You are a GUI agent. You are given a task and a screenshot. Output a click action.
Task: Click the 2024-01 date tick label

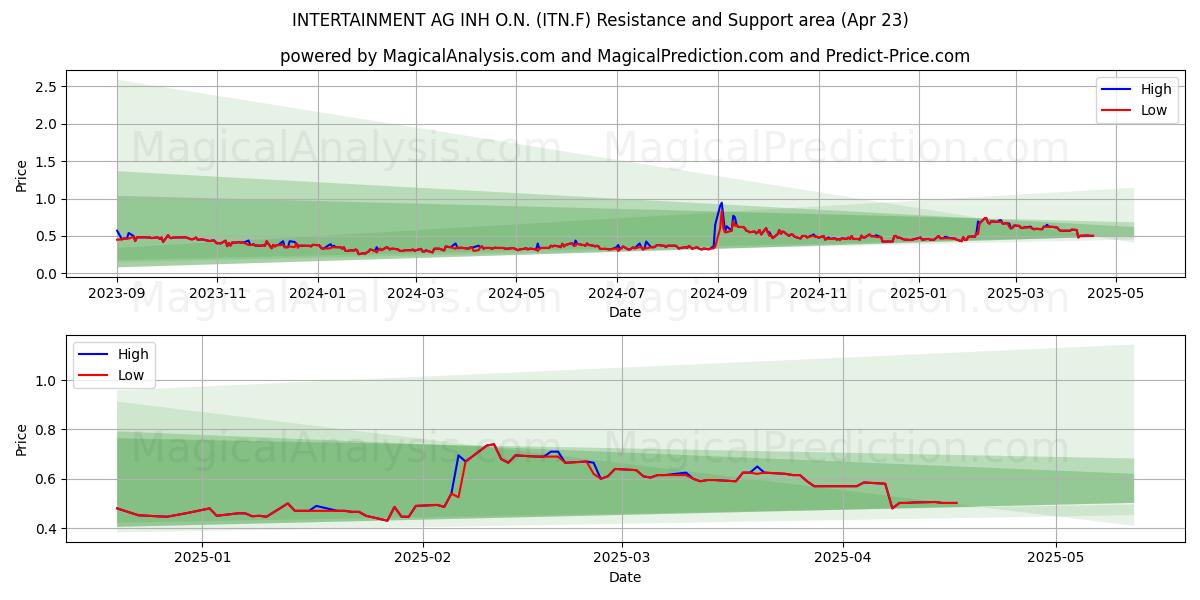pyautogui.click(x=317, y=294)
